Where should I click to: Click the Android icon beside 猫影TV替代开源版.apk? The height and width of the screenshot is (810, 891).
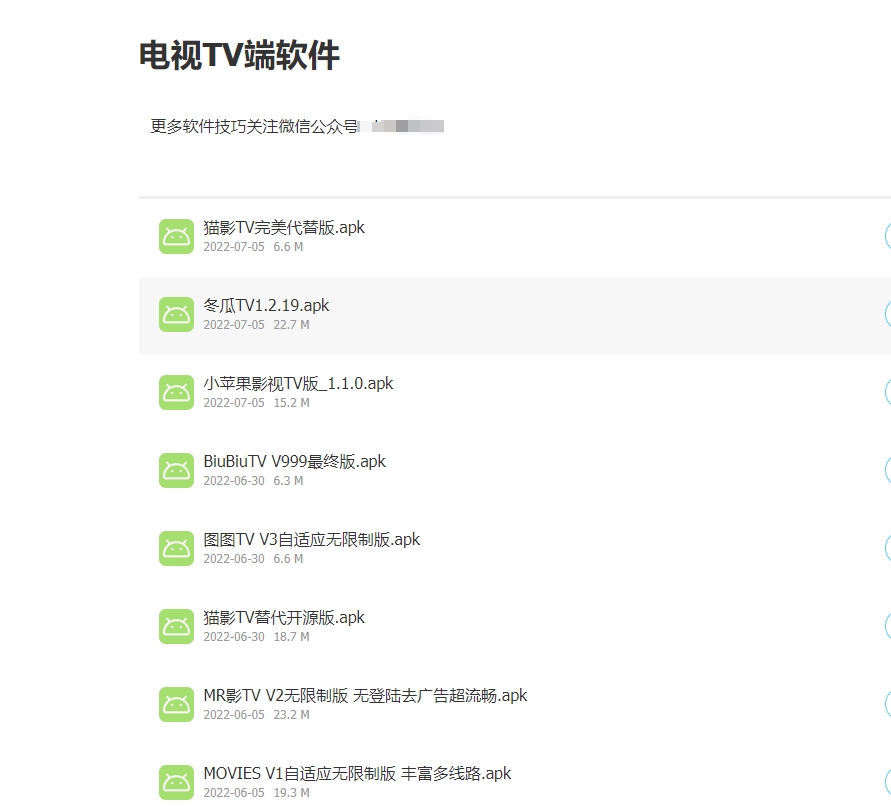coord(176,626)
